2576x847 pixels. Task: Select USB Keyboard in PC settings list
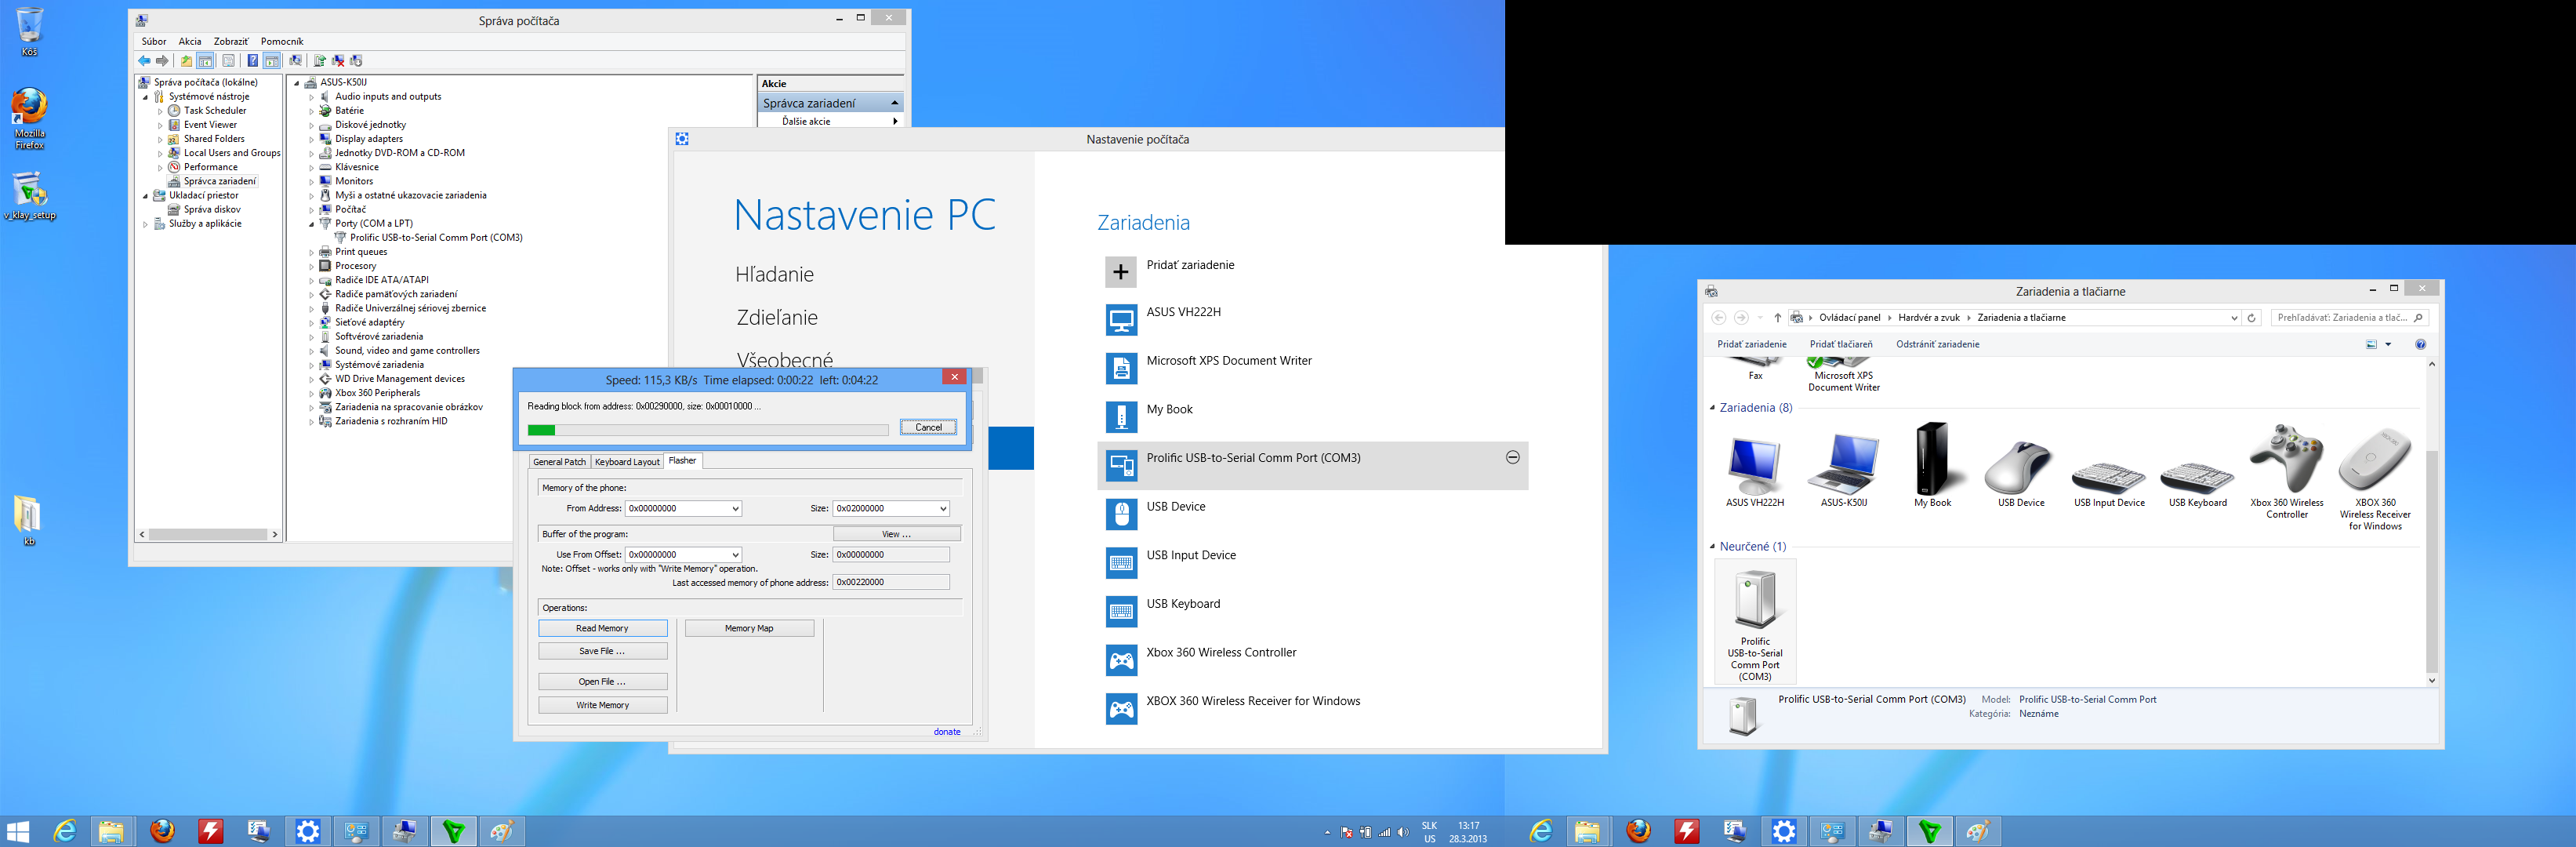[x=1312, y=611]
